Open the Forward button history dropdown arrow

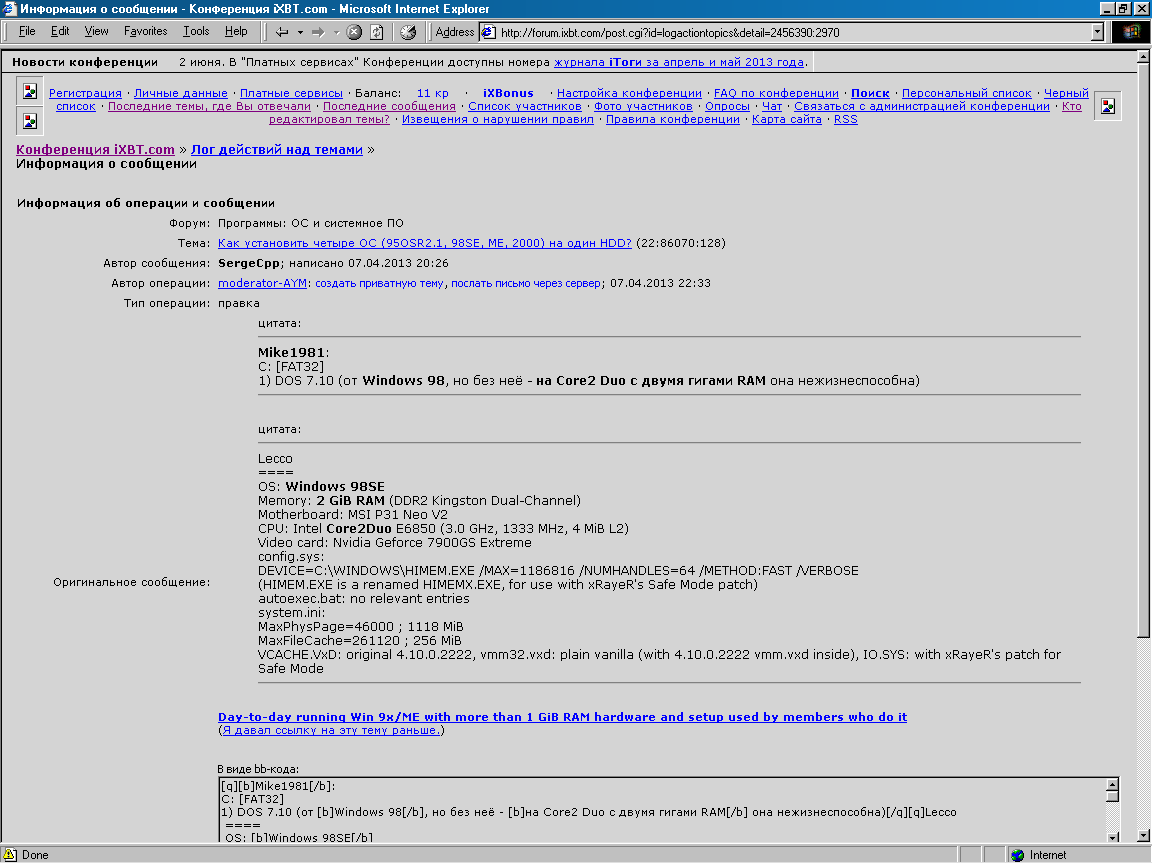pyautogui.click(x=336, y=32)
